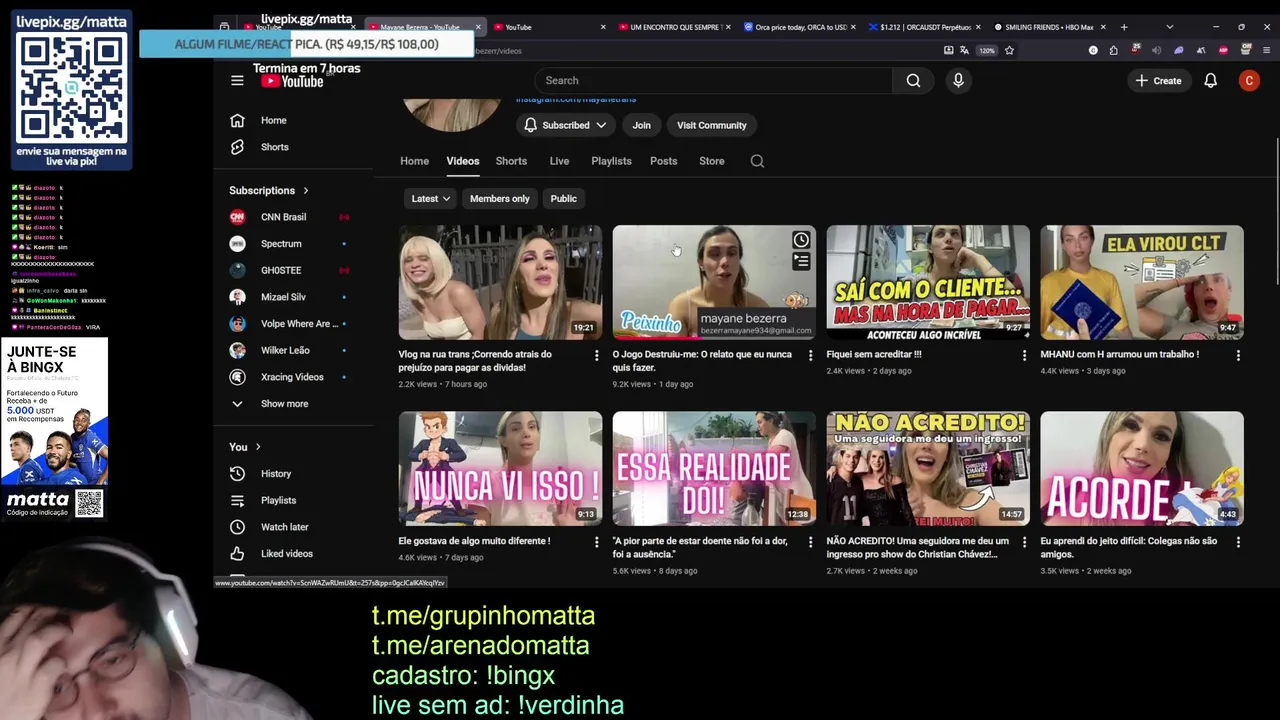Open NUNCA VI ISSO video thumbnail

coord(500,469)
